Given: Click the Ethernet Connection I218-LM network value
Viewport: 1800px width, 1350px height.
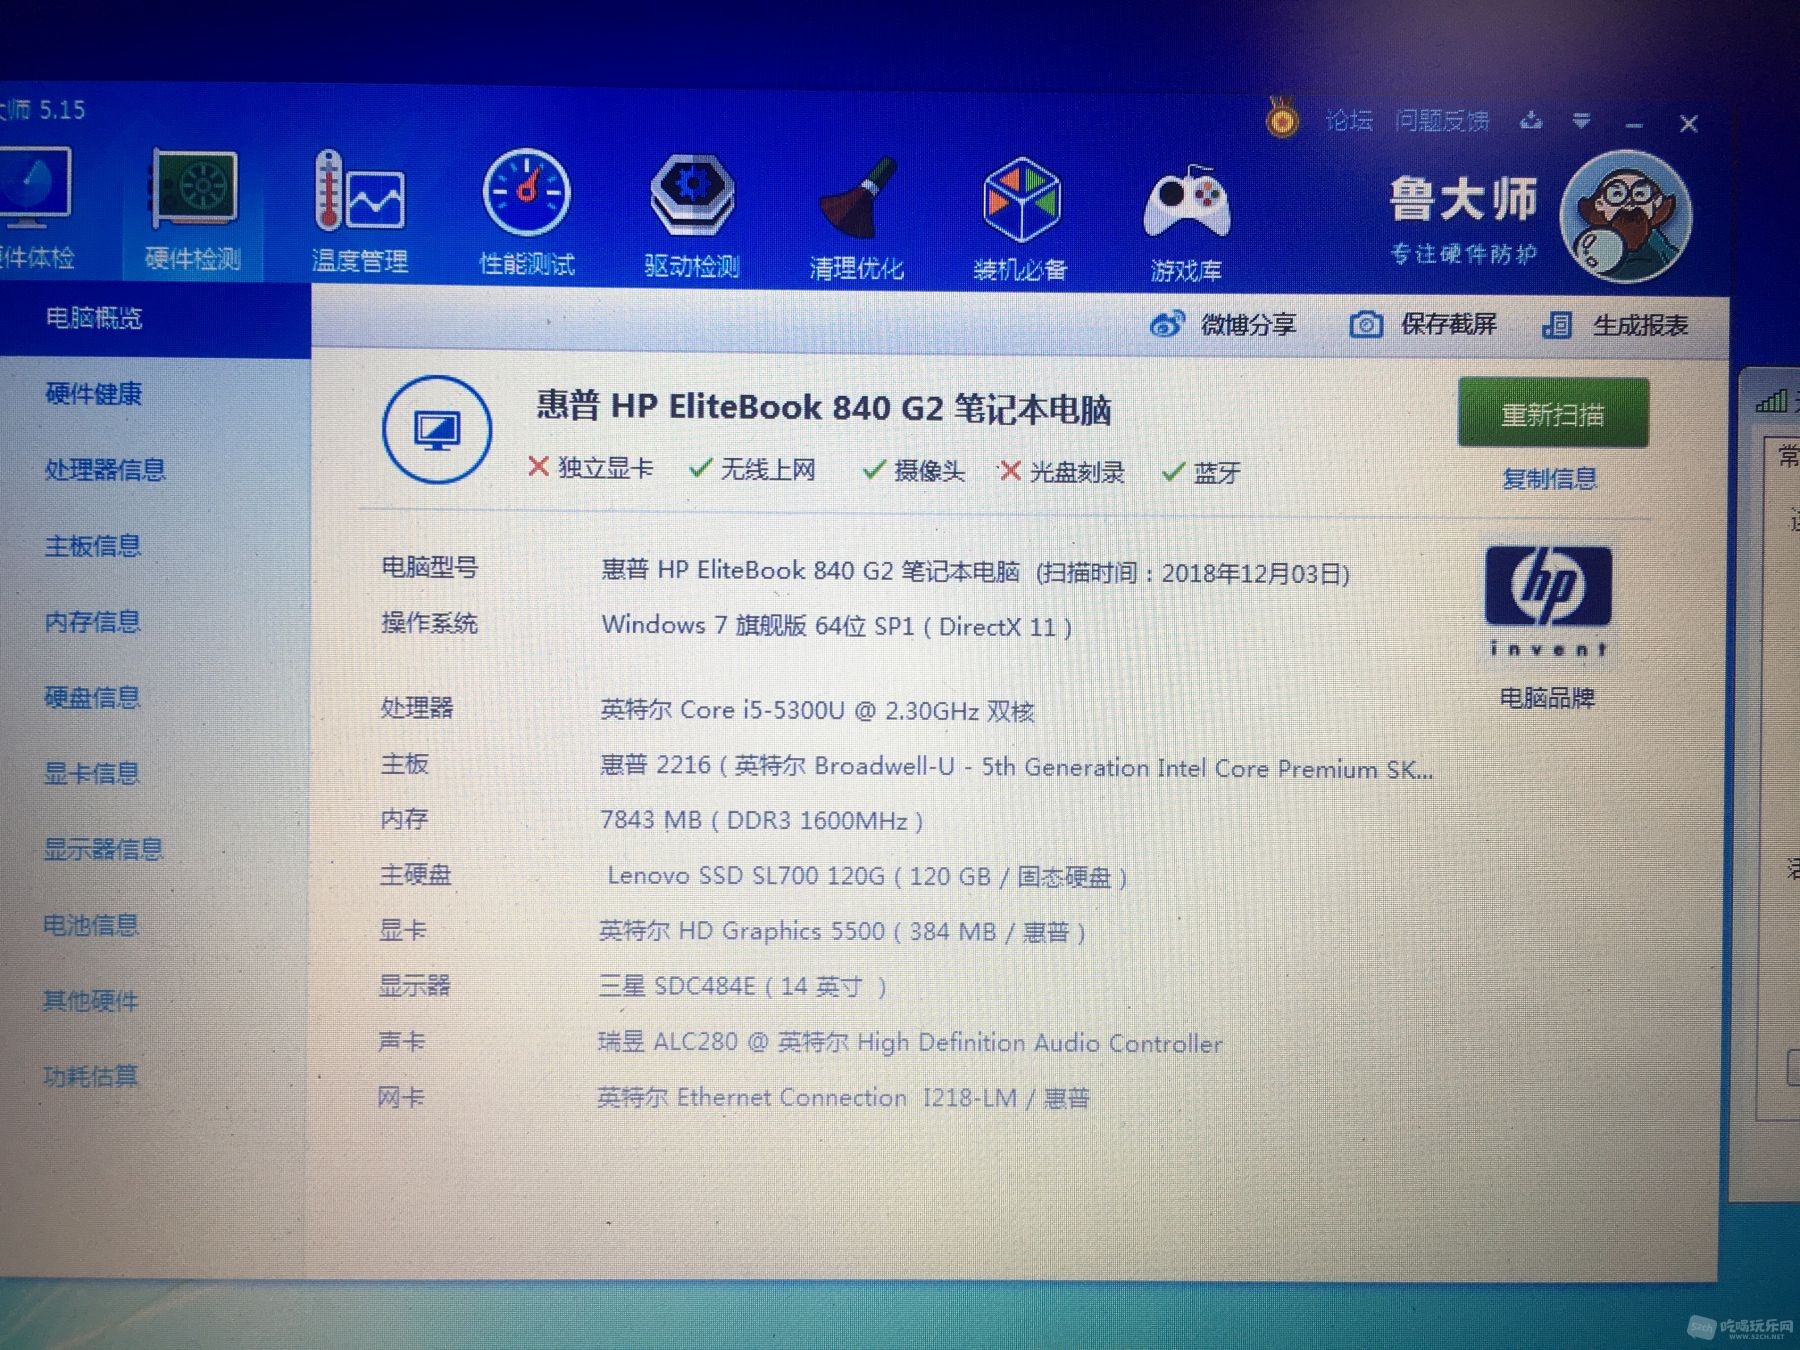Looking at the screenshot, I should pyautogui.click(x=843, y=1097).
